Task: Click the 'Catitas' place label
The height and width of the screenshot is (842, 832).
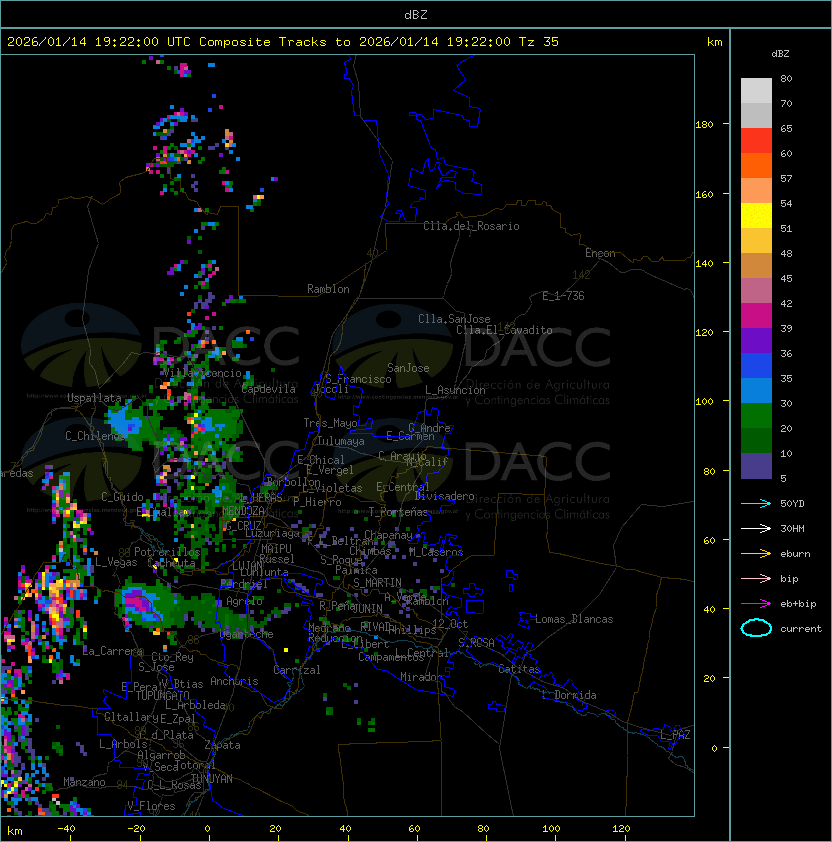Action: [x=519, y=669]
